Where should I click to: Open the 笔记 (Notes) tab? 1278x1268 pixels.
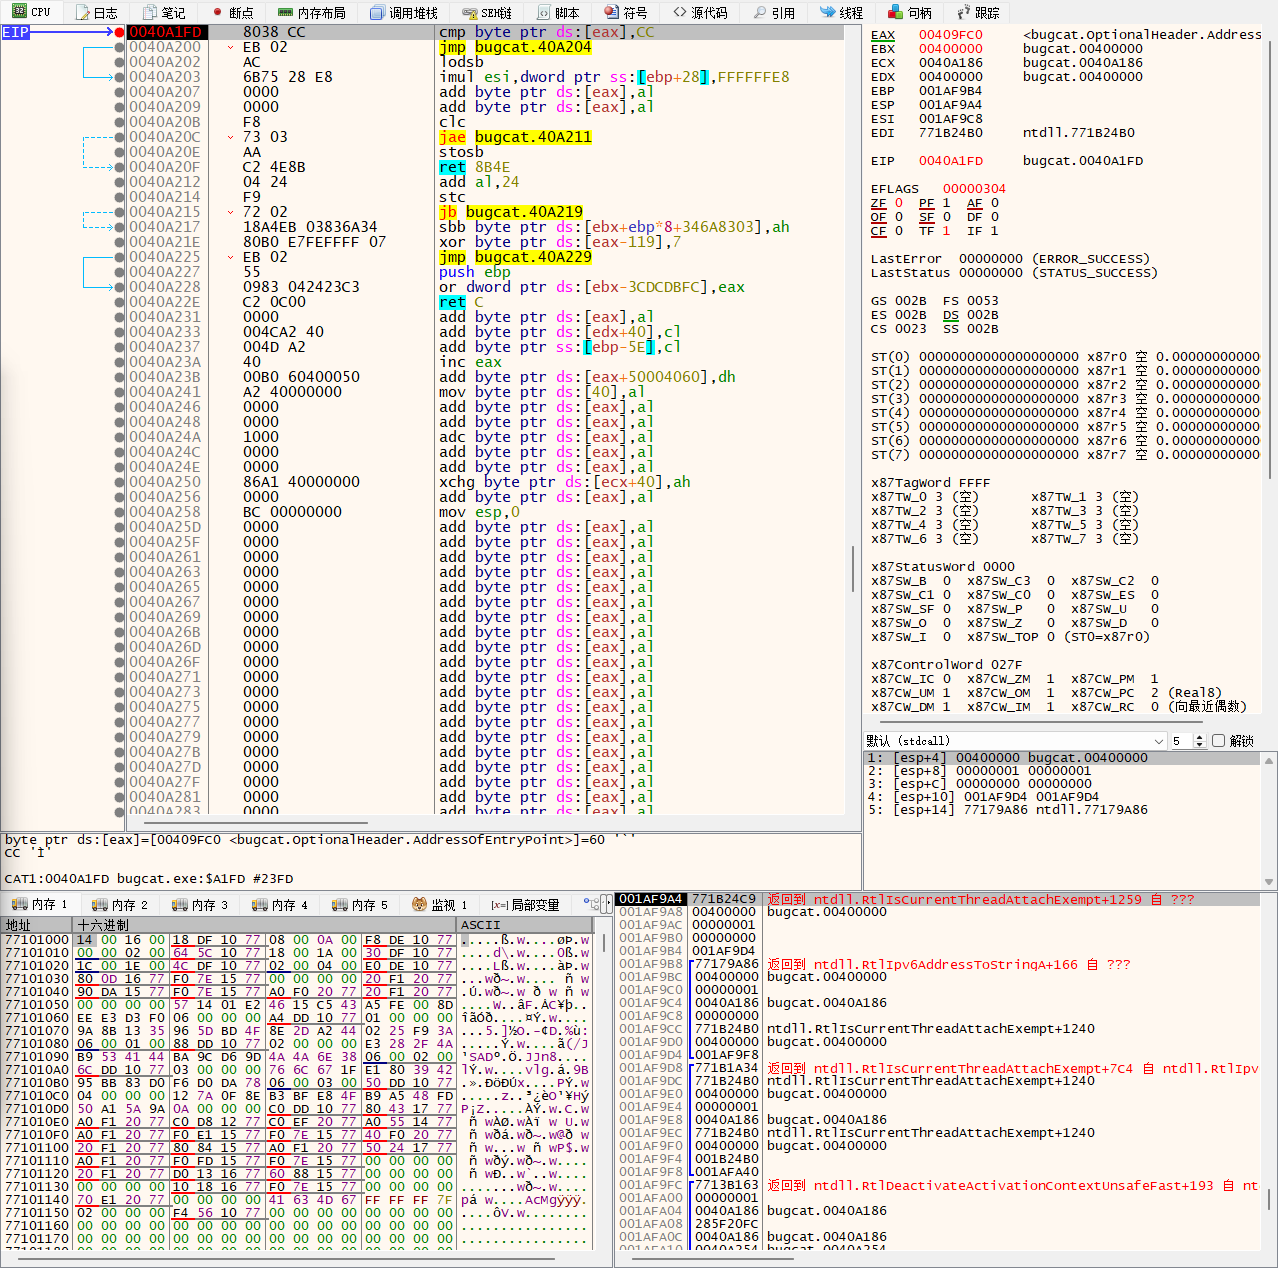coord(165,12)
